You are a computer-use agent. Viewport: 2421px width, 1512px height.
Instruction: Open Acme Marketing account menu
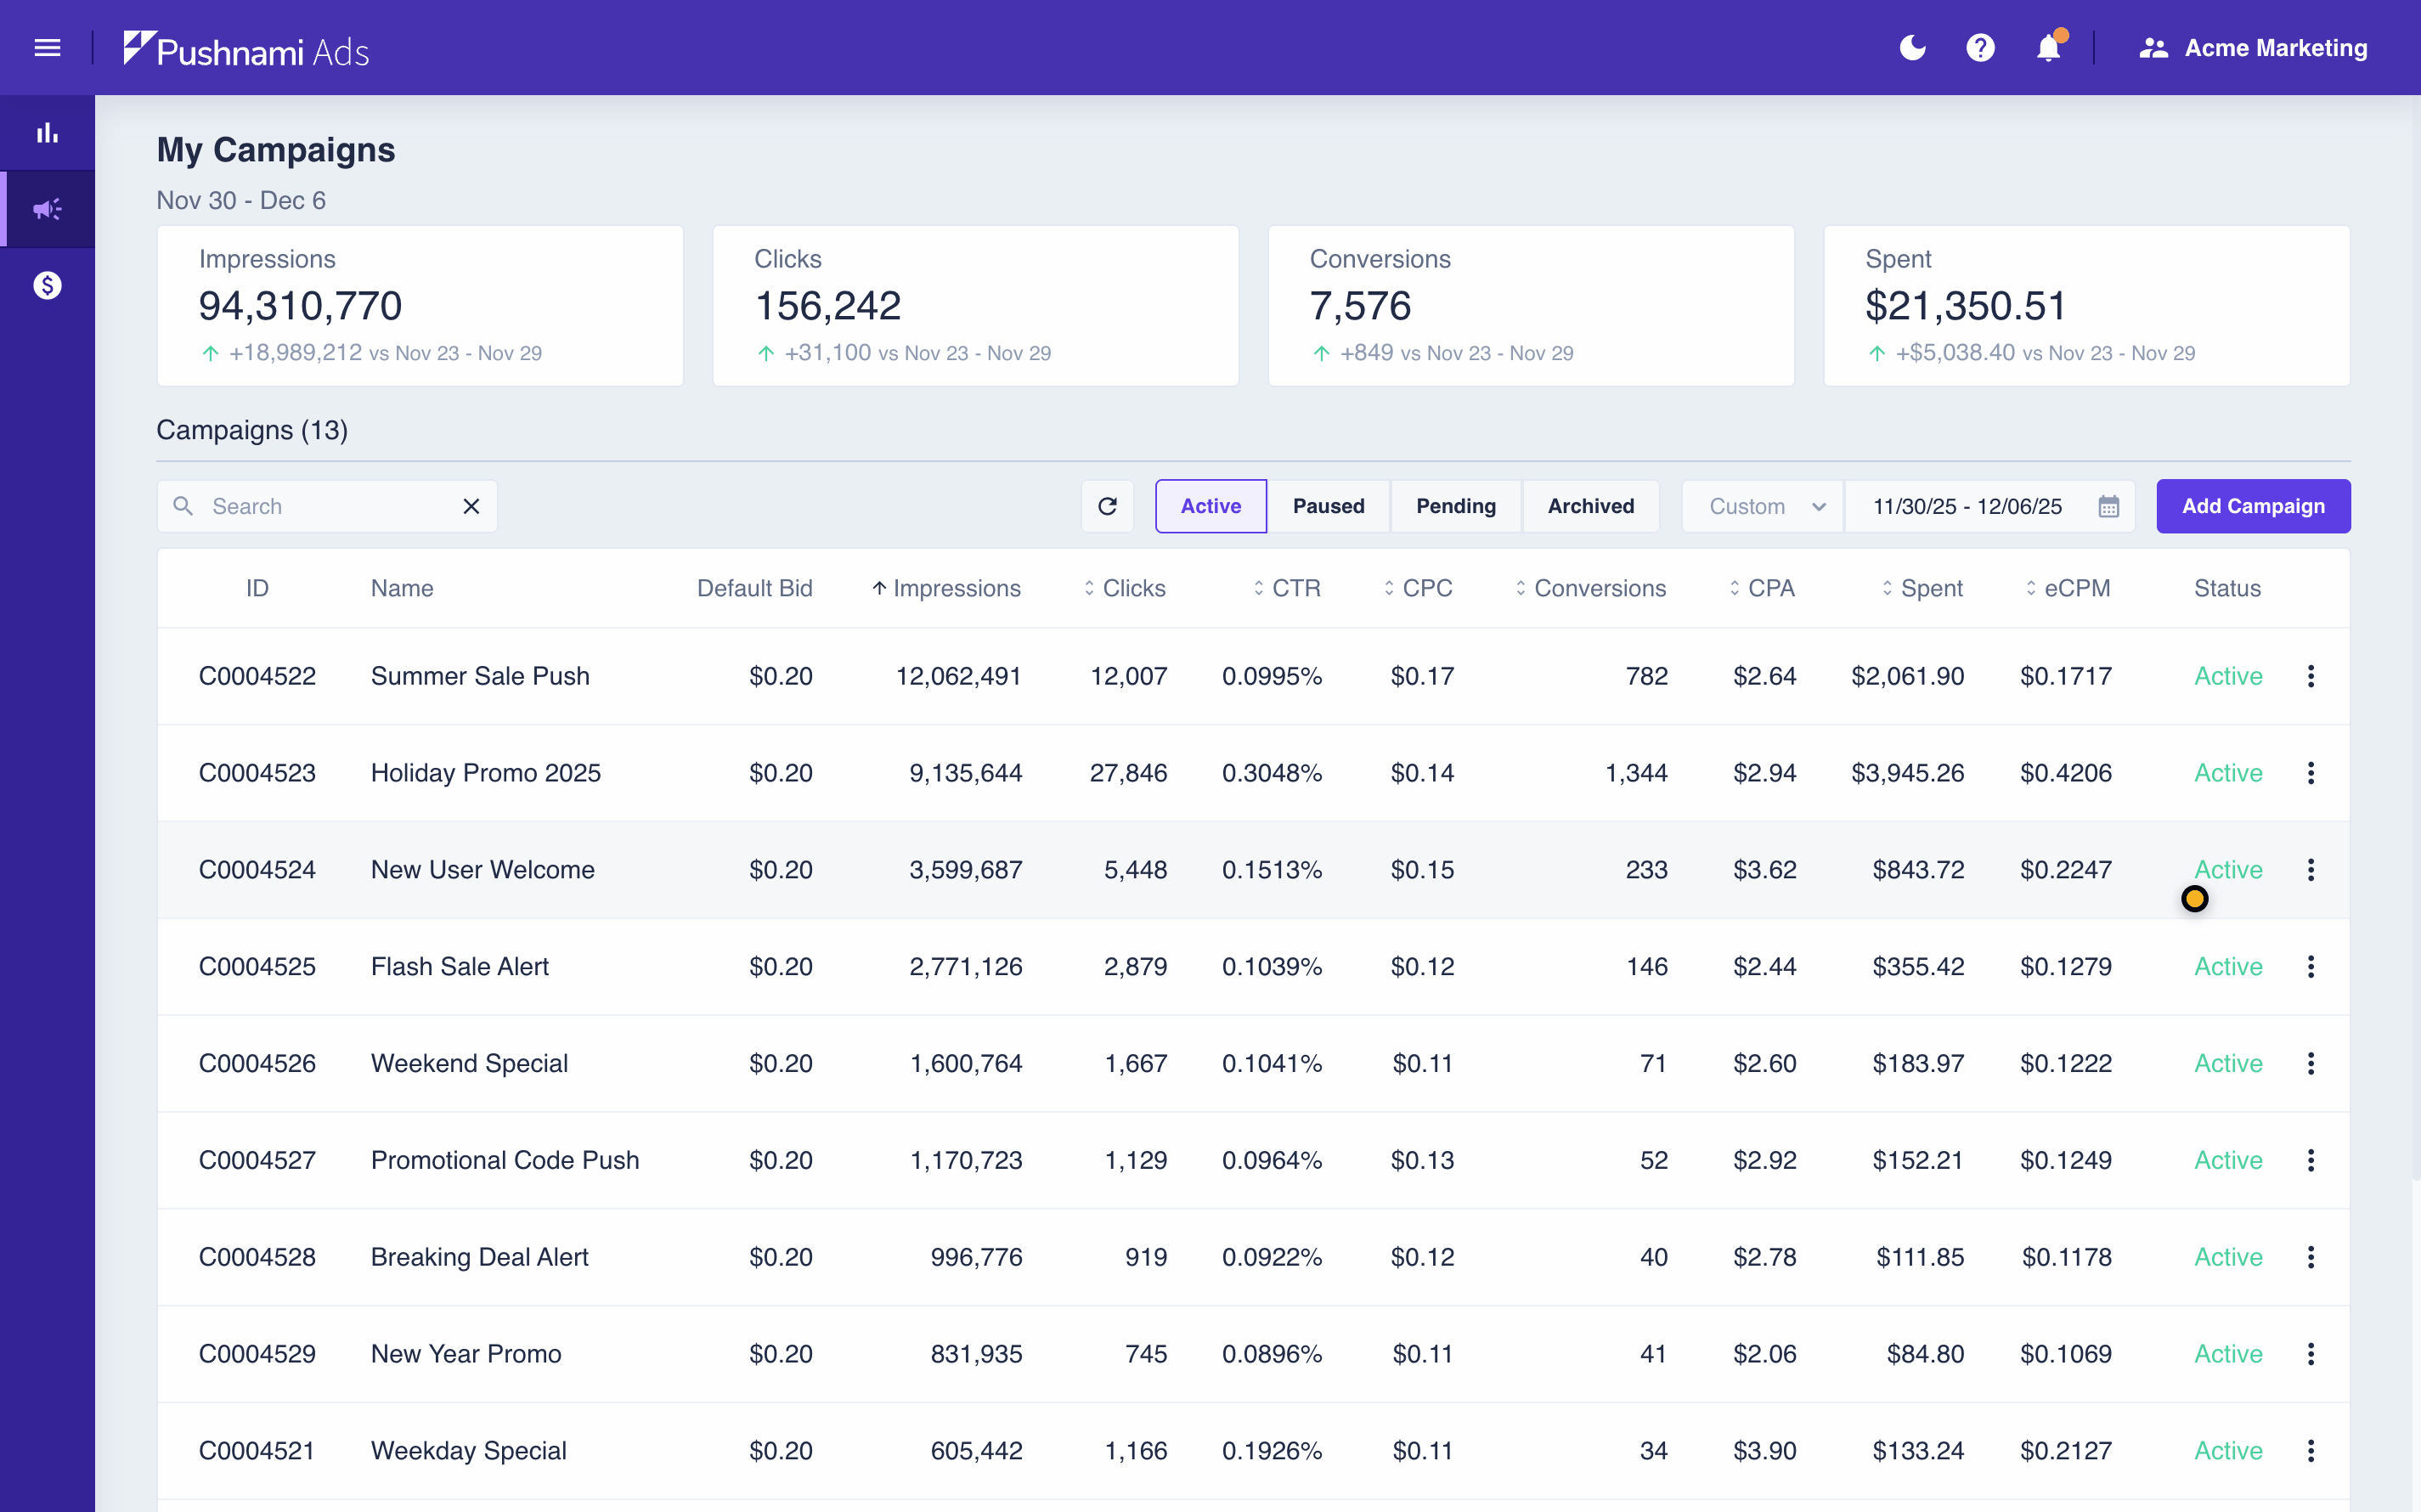[2253, 48]
